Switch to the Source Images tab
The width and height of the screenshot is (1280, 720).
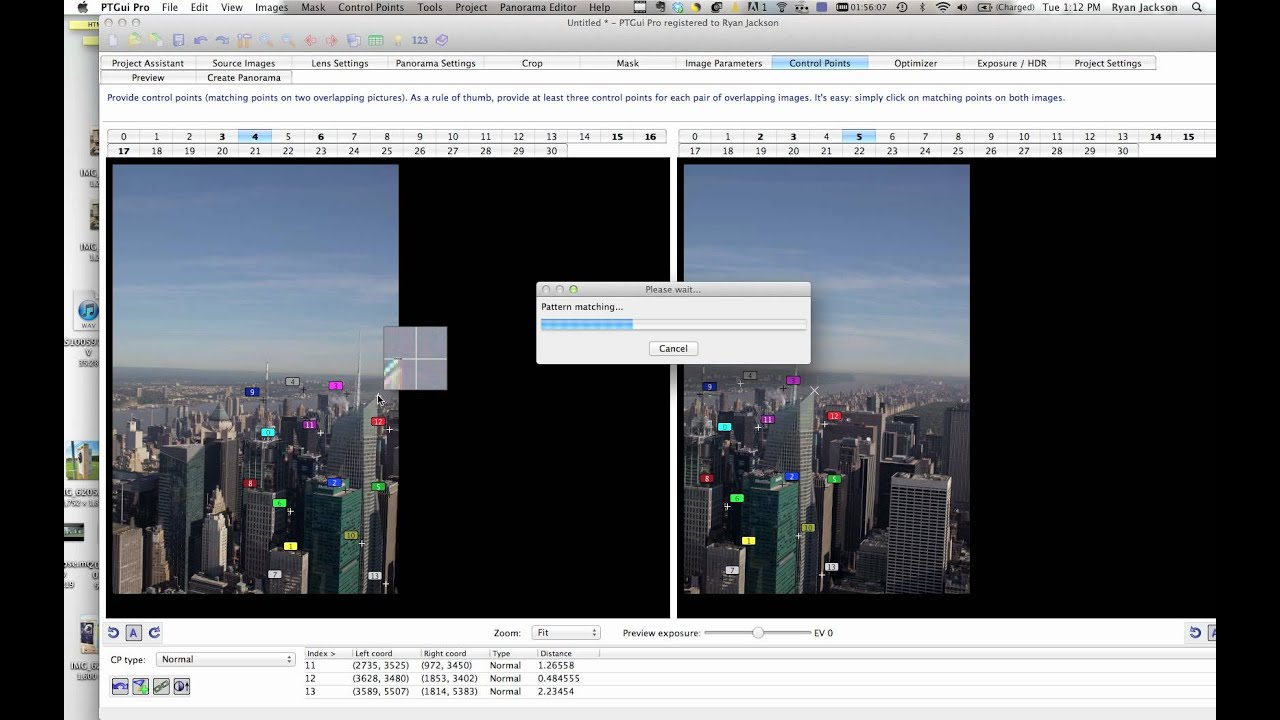[x=244, y=63]
